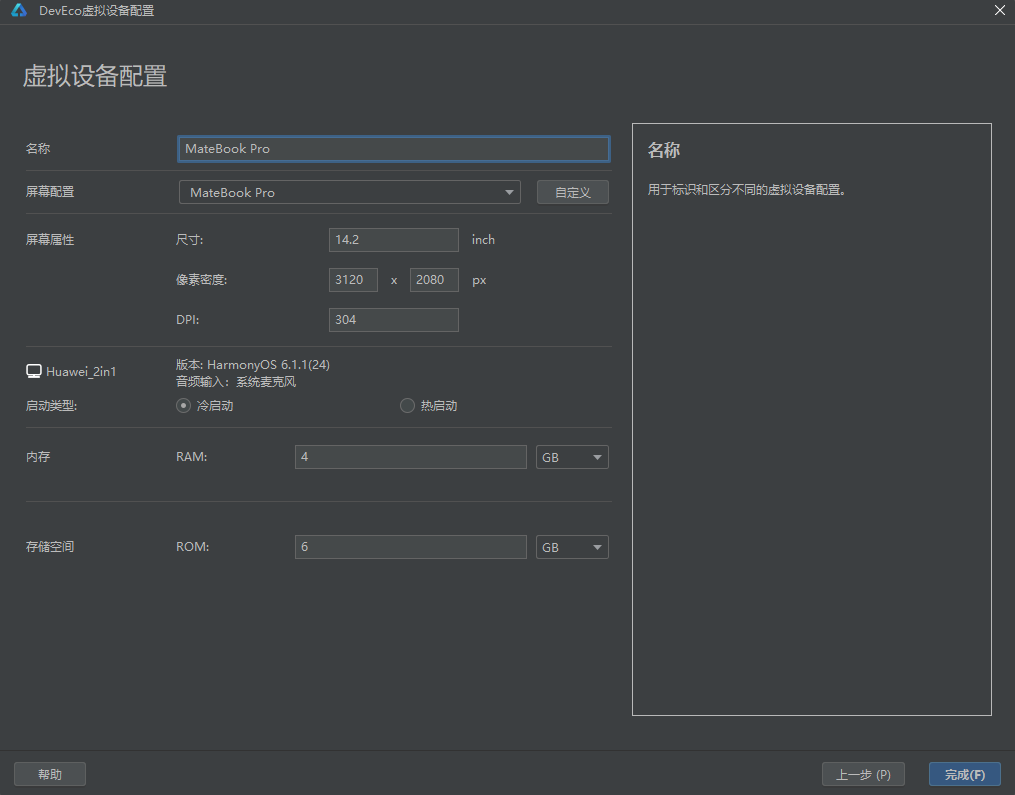The image size is (1015, 795).
Task: Click the inch unit label
Action: coord(483,240)
